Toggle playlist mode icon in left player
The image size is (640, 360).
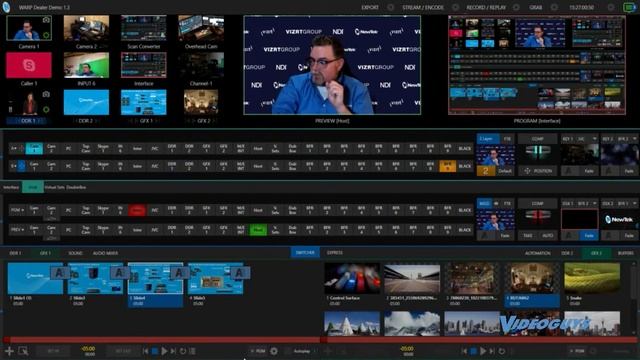coord(192,351)
